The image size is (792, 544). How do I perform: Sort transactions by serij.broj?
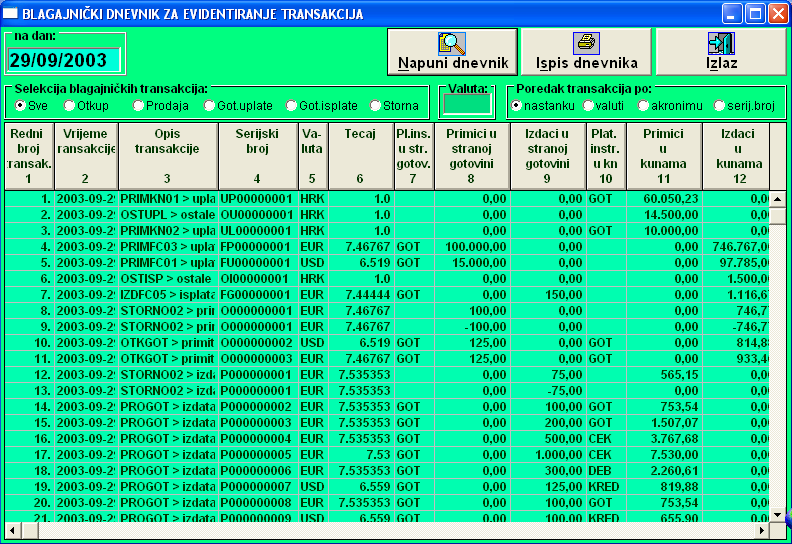click(720, 105)
